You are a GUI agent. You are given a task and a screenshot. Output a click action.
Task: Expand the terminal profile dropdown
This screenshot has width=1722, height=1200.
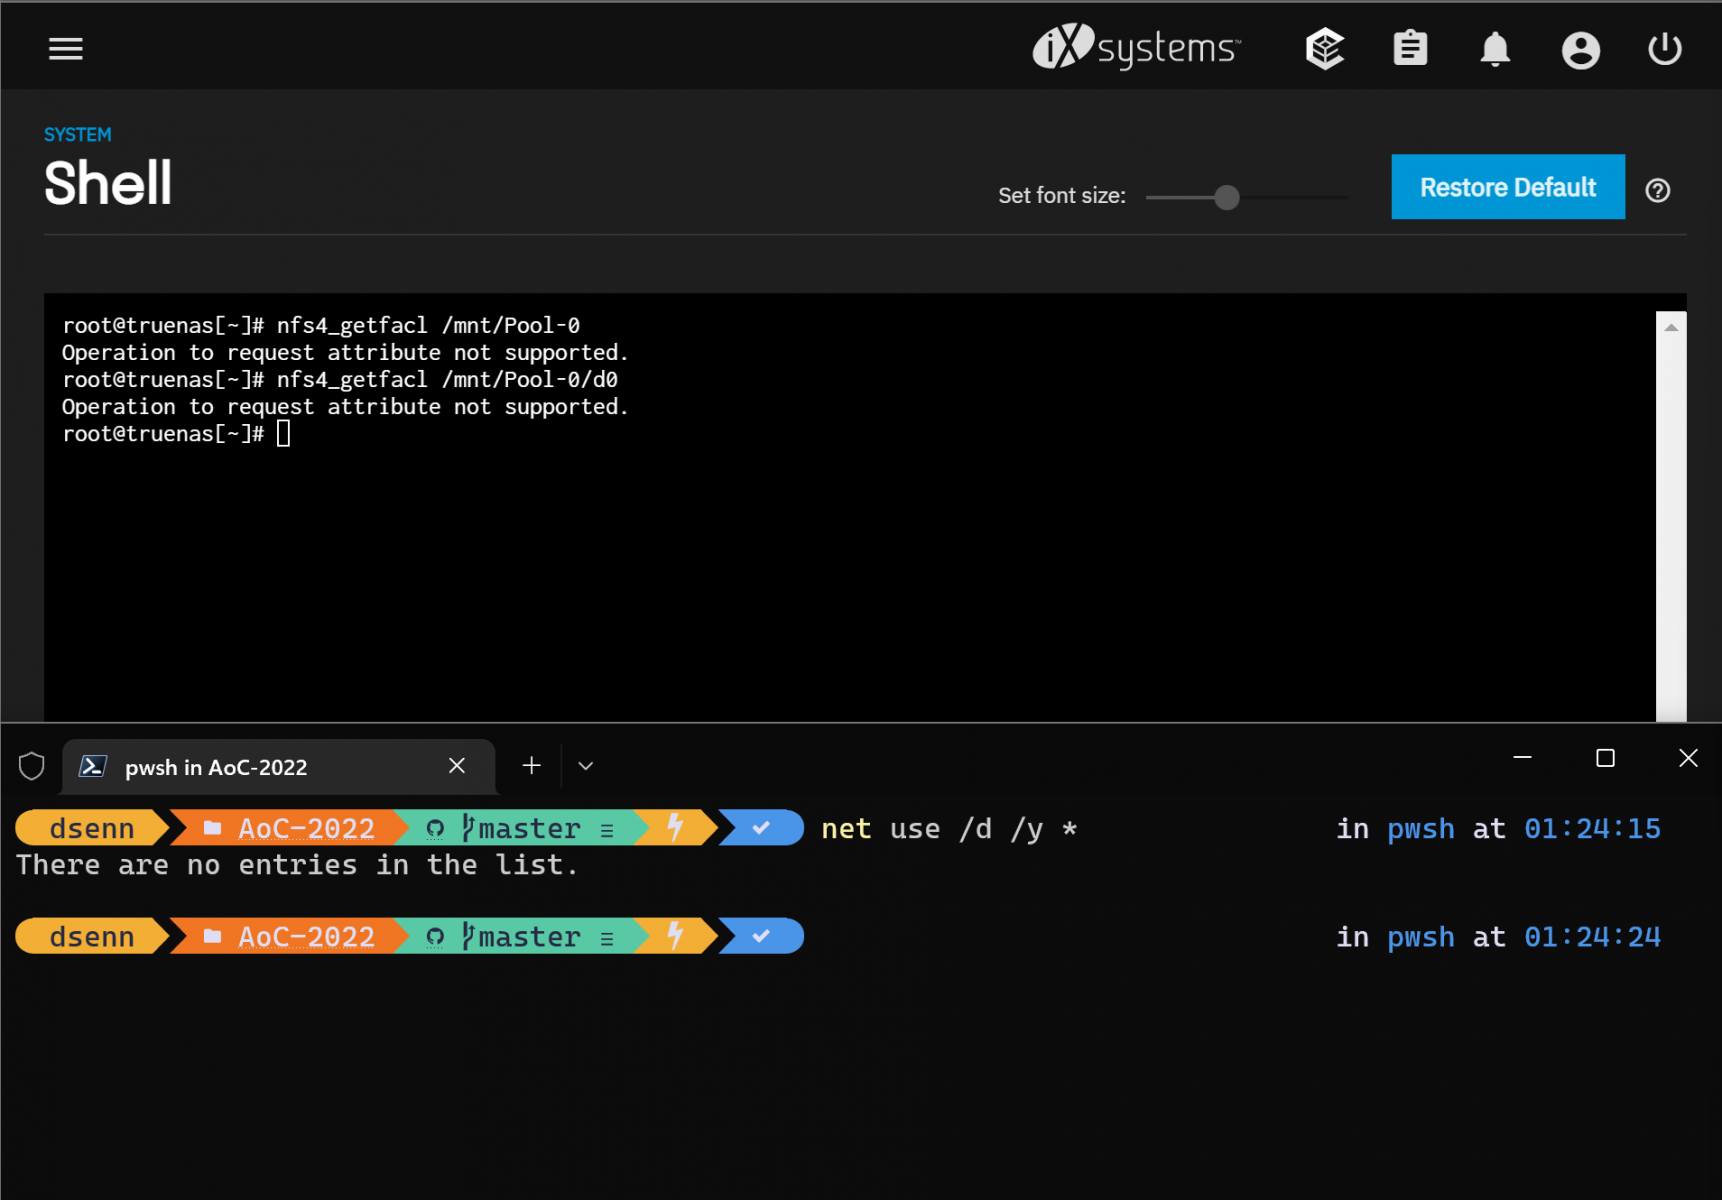click(x=586, y=766)
